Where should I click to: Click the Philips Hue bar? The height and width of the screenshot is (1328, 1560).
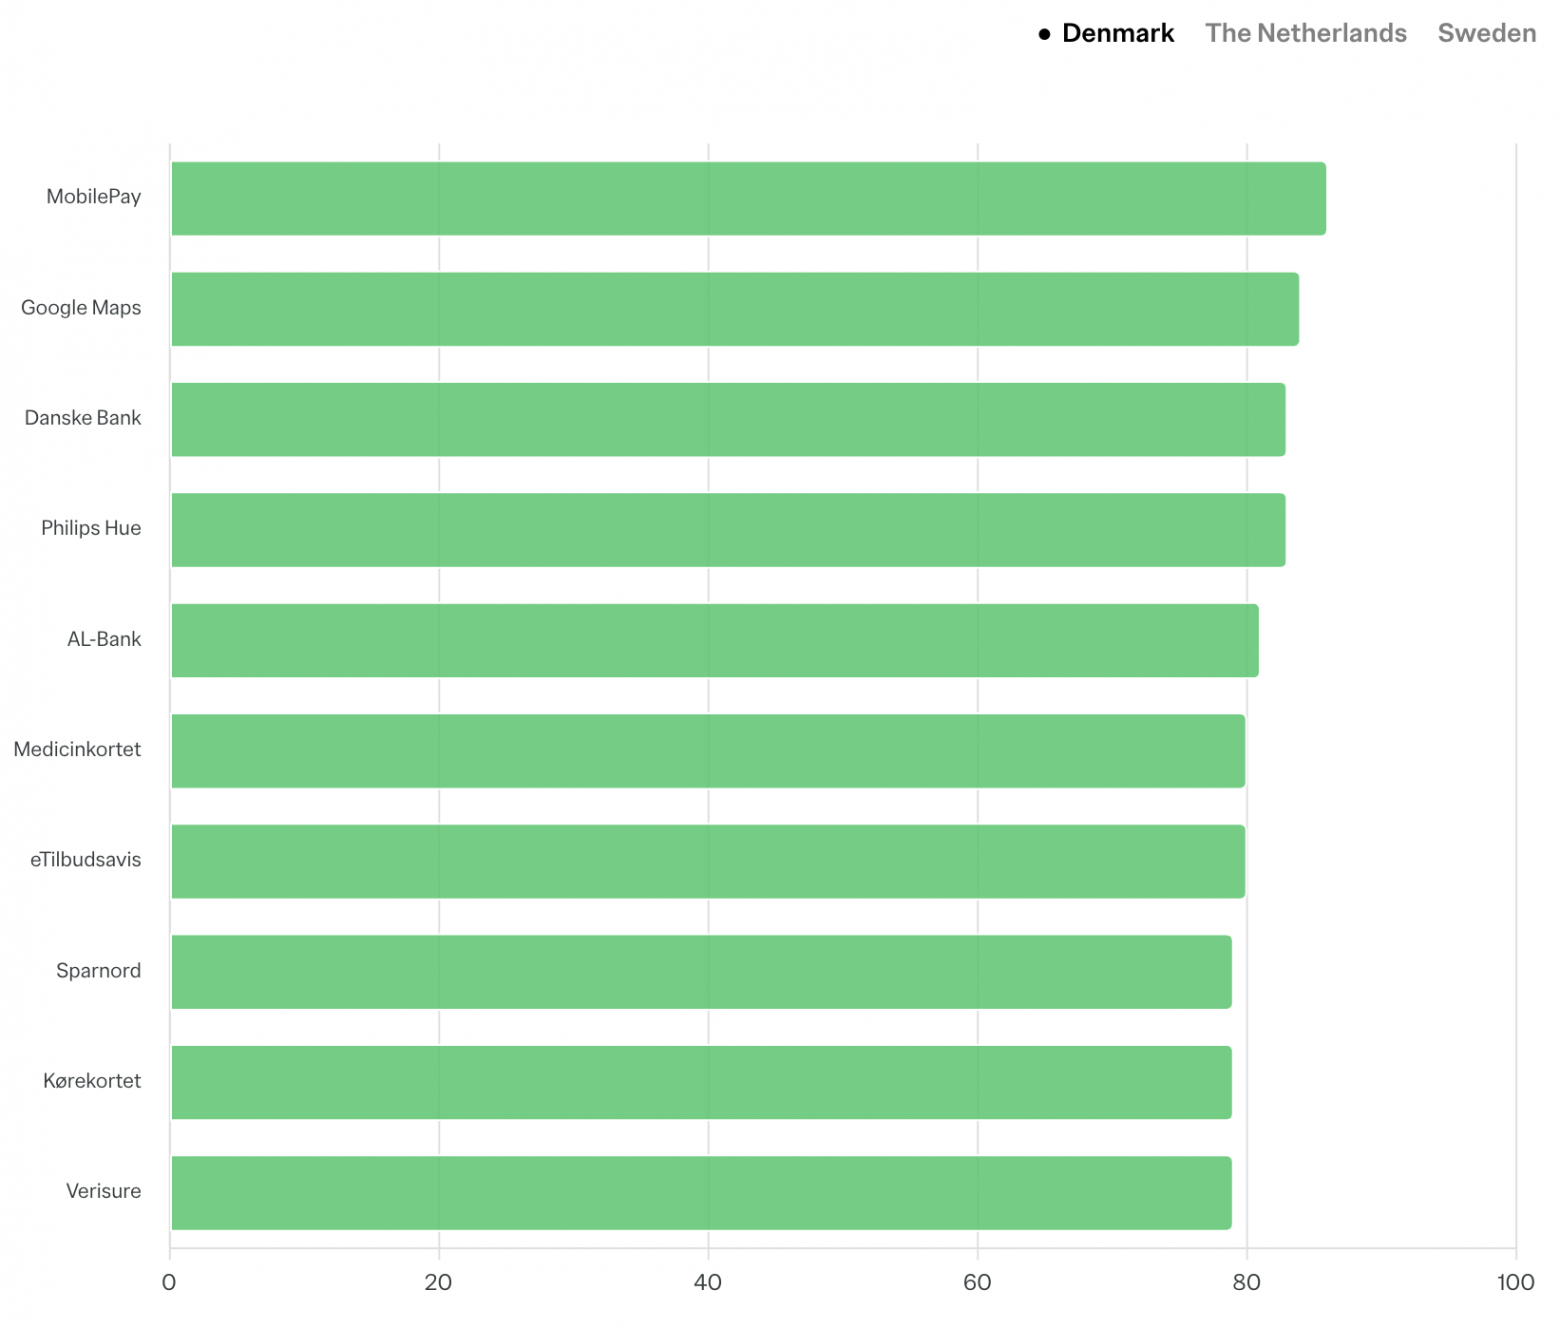tap(728, 530)
